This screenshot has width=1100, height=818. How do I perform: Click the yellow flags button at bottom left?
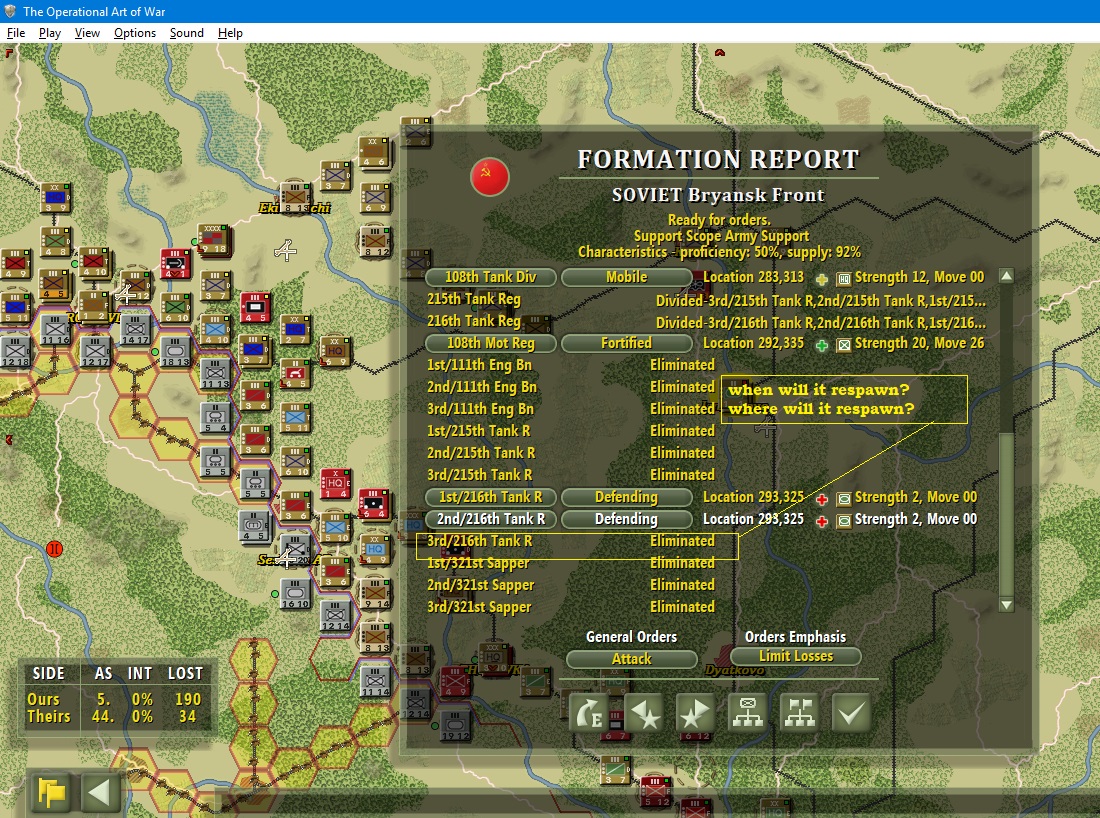(51, 793)
